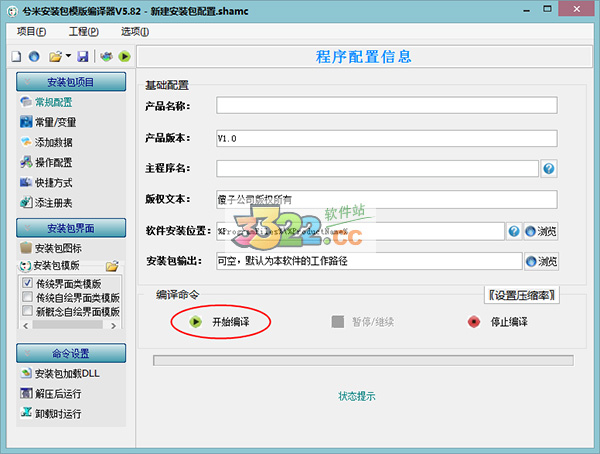The width and height of the screenshot is (600, 454).
Task: Click the 操作配置 sidebar icon
Action: coord(26,162)
